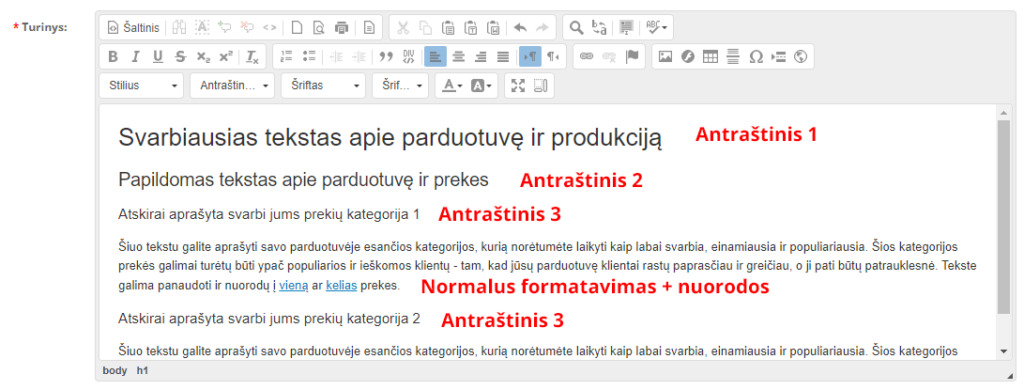Open the Preview page icon
Image resolution: width=1024 pixels, height=390 pixels.
[x=318, y=27]
